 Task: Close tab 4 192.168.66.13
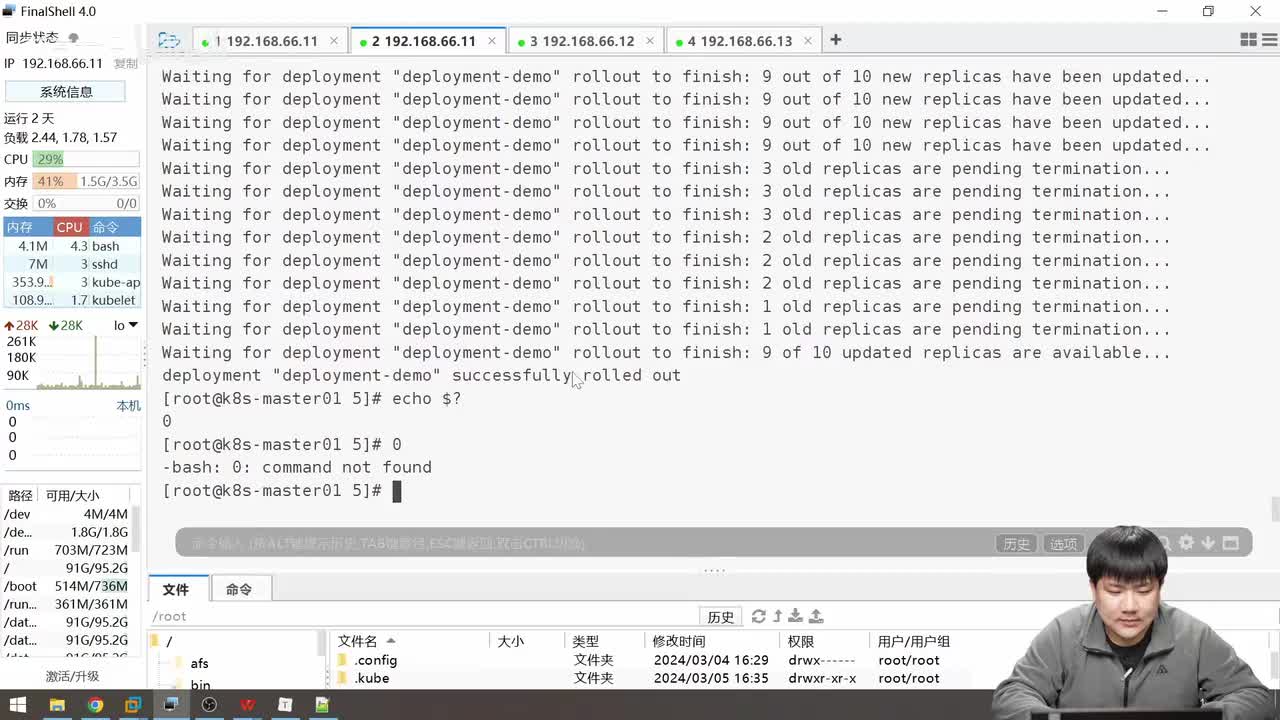coord(808,41)
